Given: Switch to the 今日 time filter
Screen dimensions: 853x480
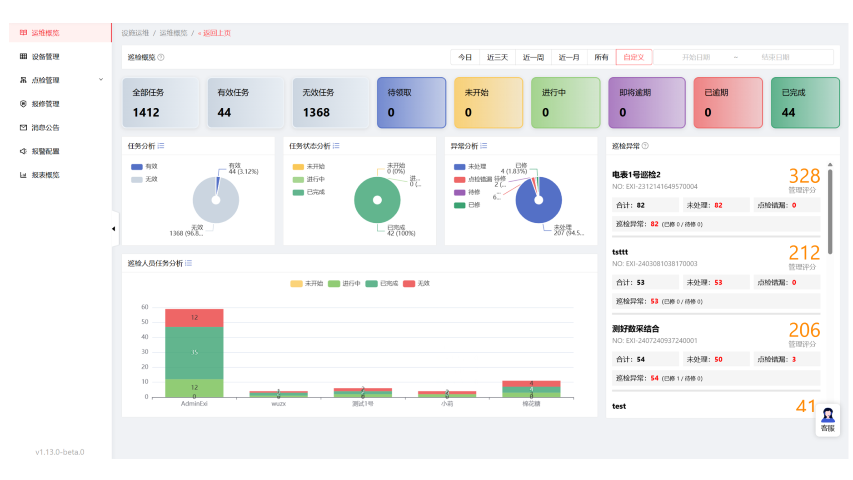Looking at the screenshot, I should [465, 57].
